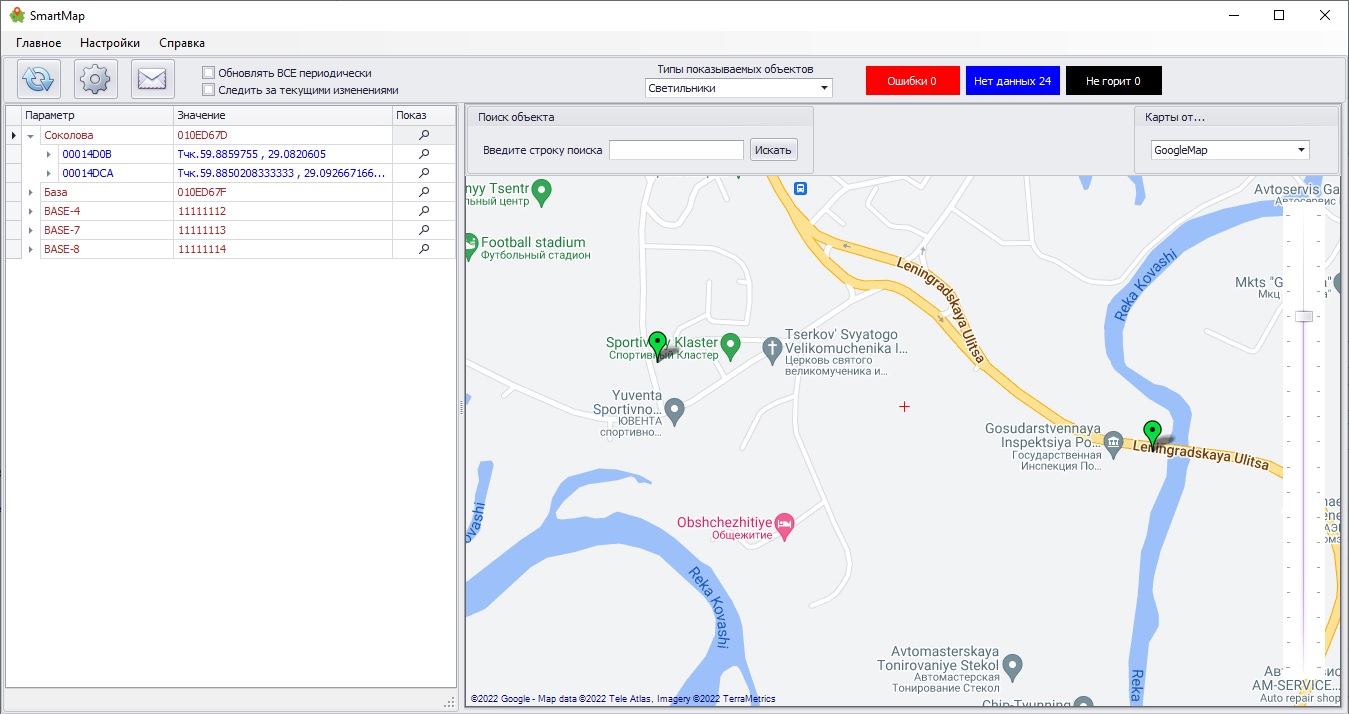Image resolution: width=1349 pixels, height=714 pixels.
Task: Enable 'Следить за текущими изменениями' checkbox
Action: point(208,89)
